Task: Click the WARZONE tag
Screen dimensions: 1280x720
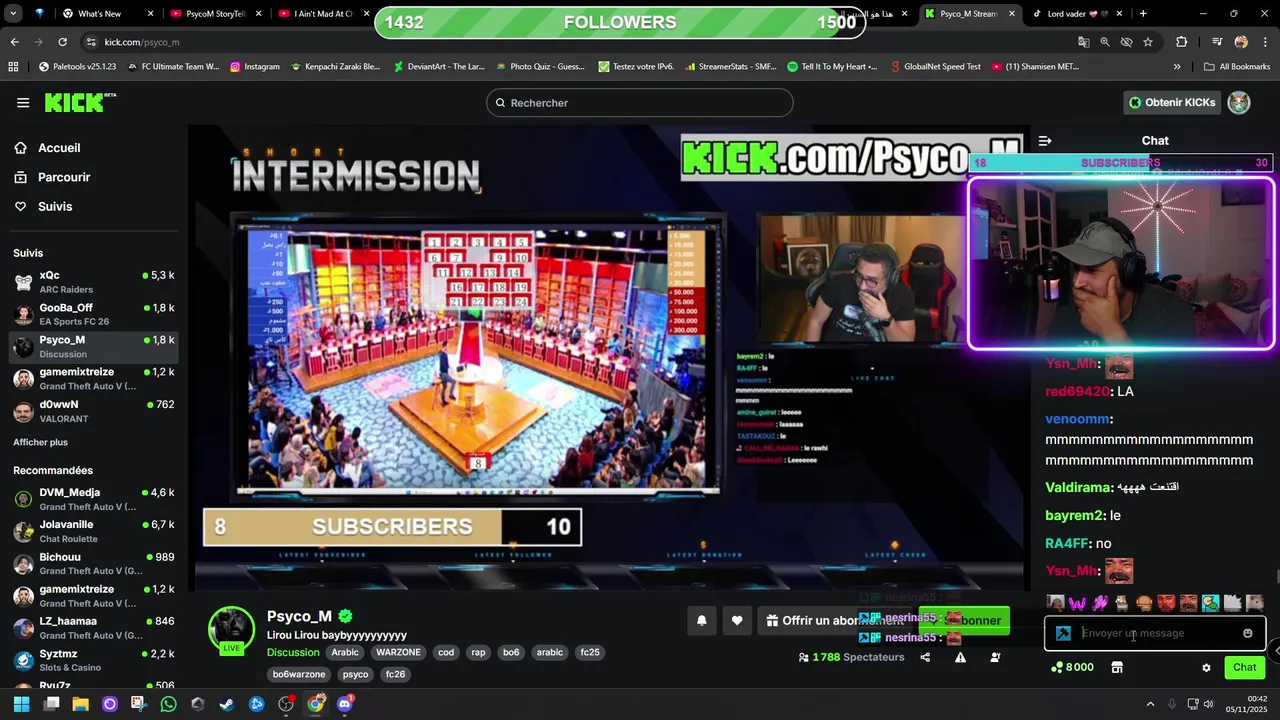Action: click(x=398, y=652)
